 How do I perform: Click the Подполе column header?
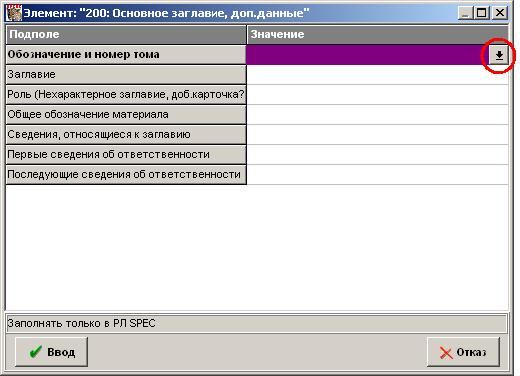point(126,34)
